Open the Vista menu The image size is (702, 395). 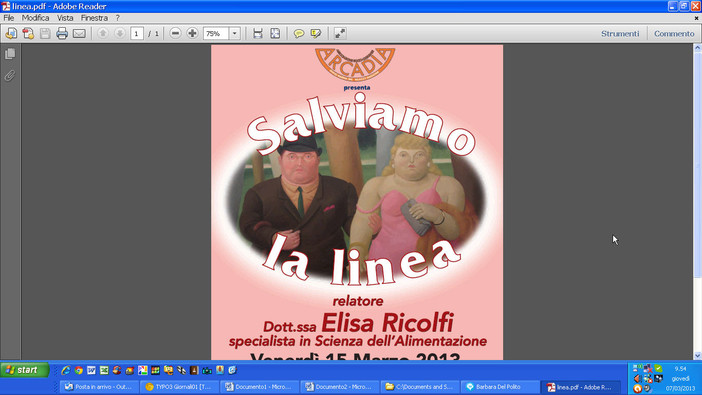pos(65,18)
